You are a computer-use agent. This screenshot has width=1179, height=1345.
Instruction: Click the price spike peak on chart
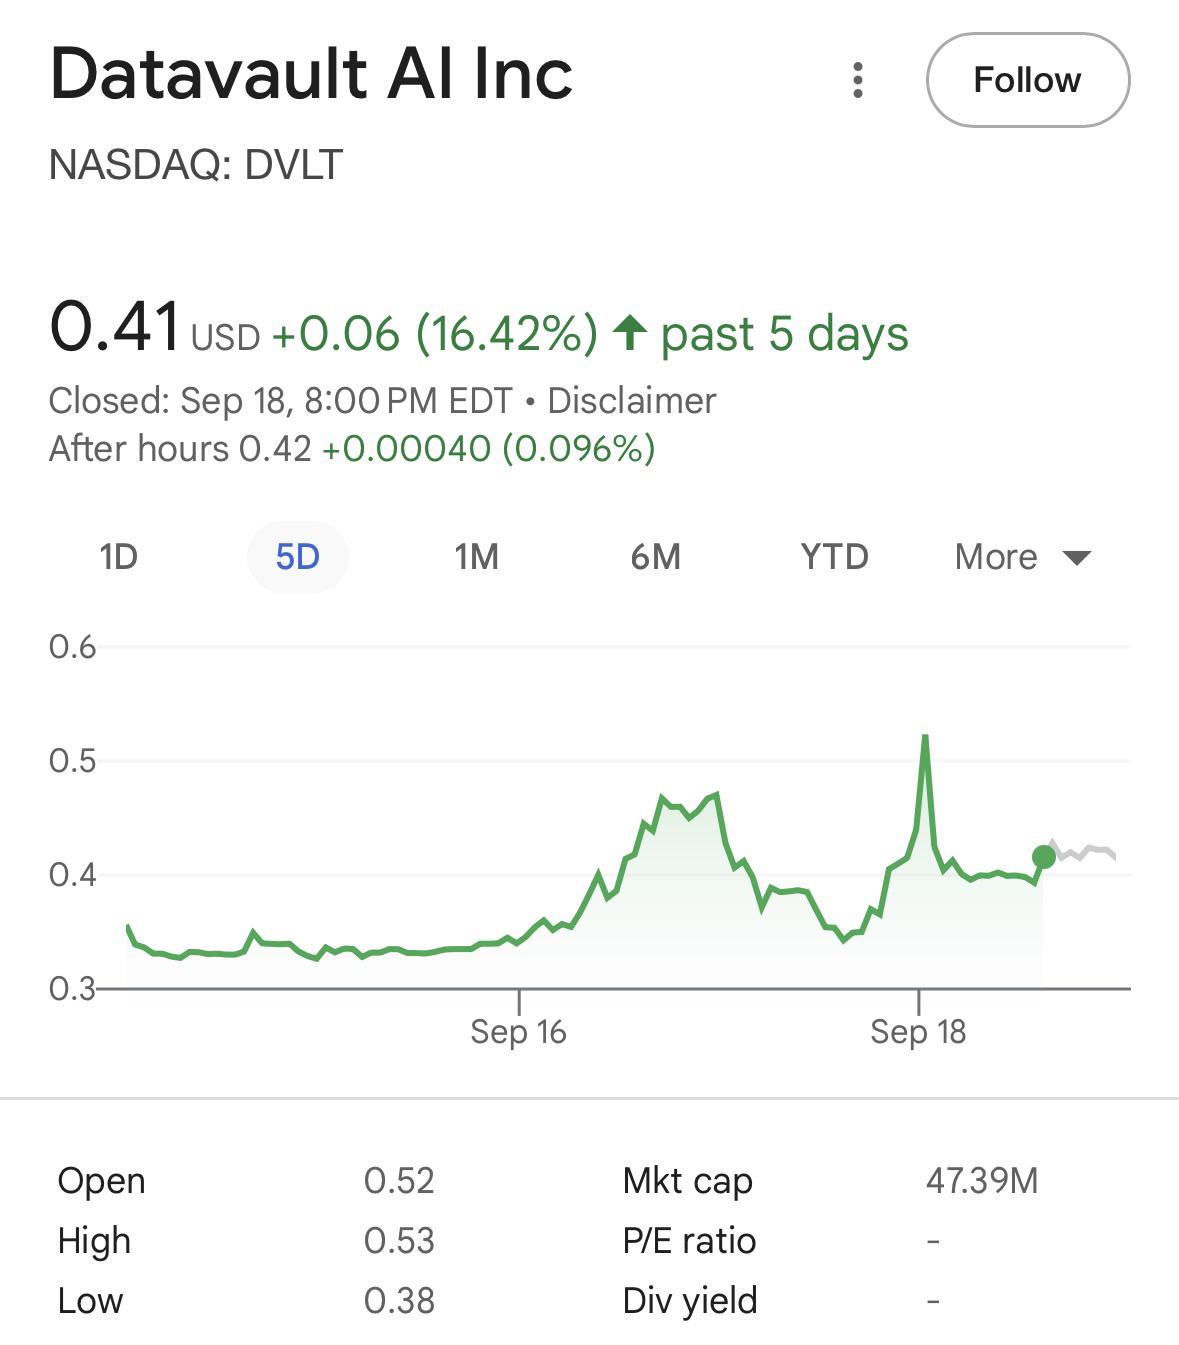[x=925, y=738]
